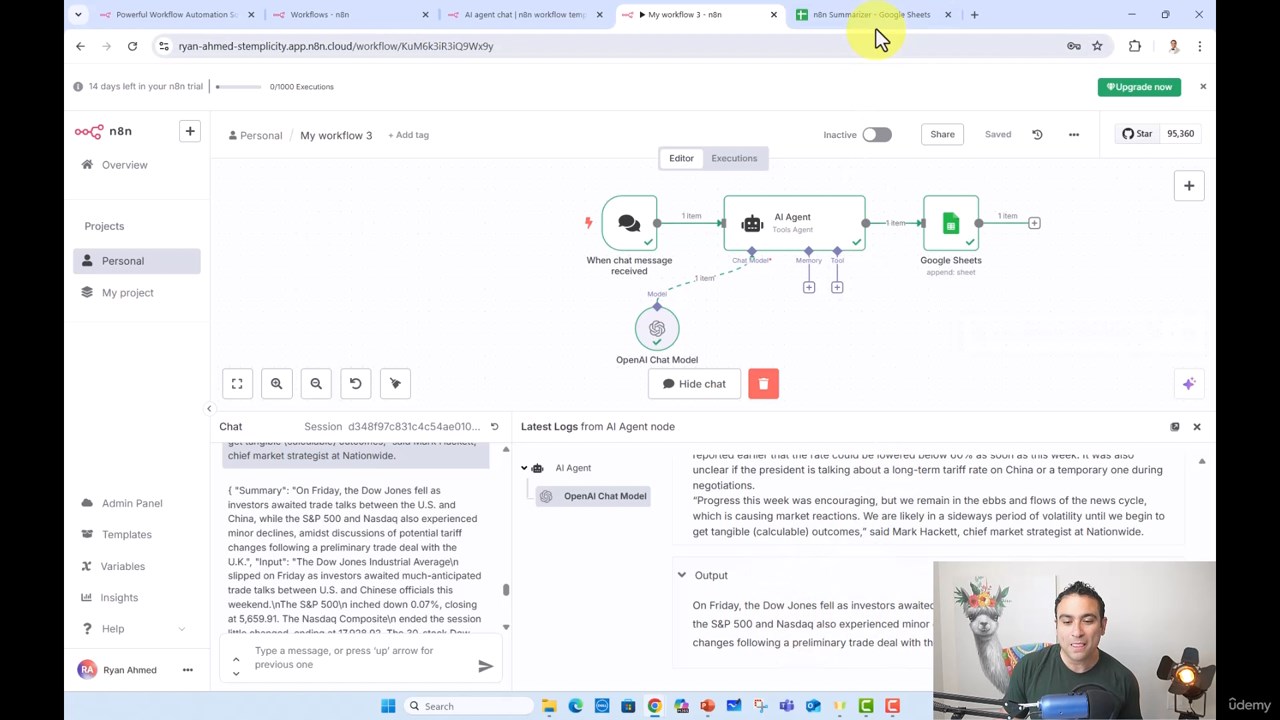1280x720 pixels.
Task: Star n8n on GitHub
Action: [1137, 134]
